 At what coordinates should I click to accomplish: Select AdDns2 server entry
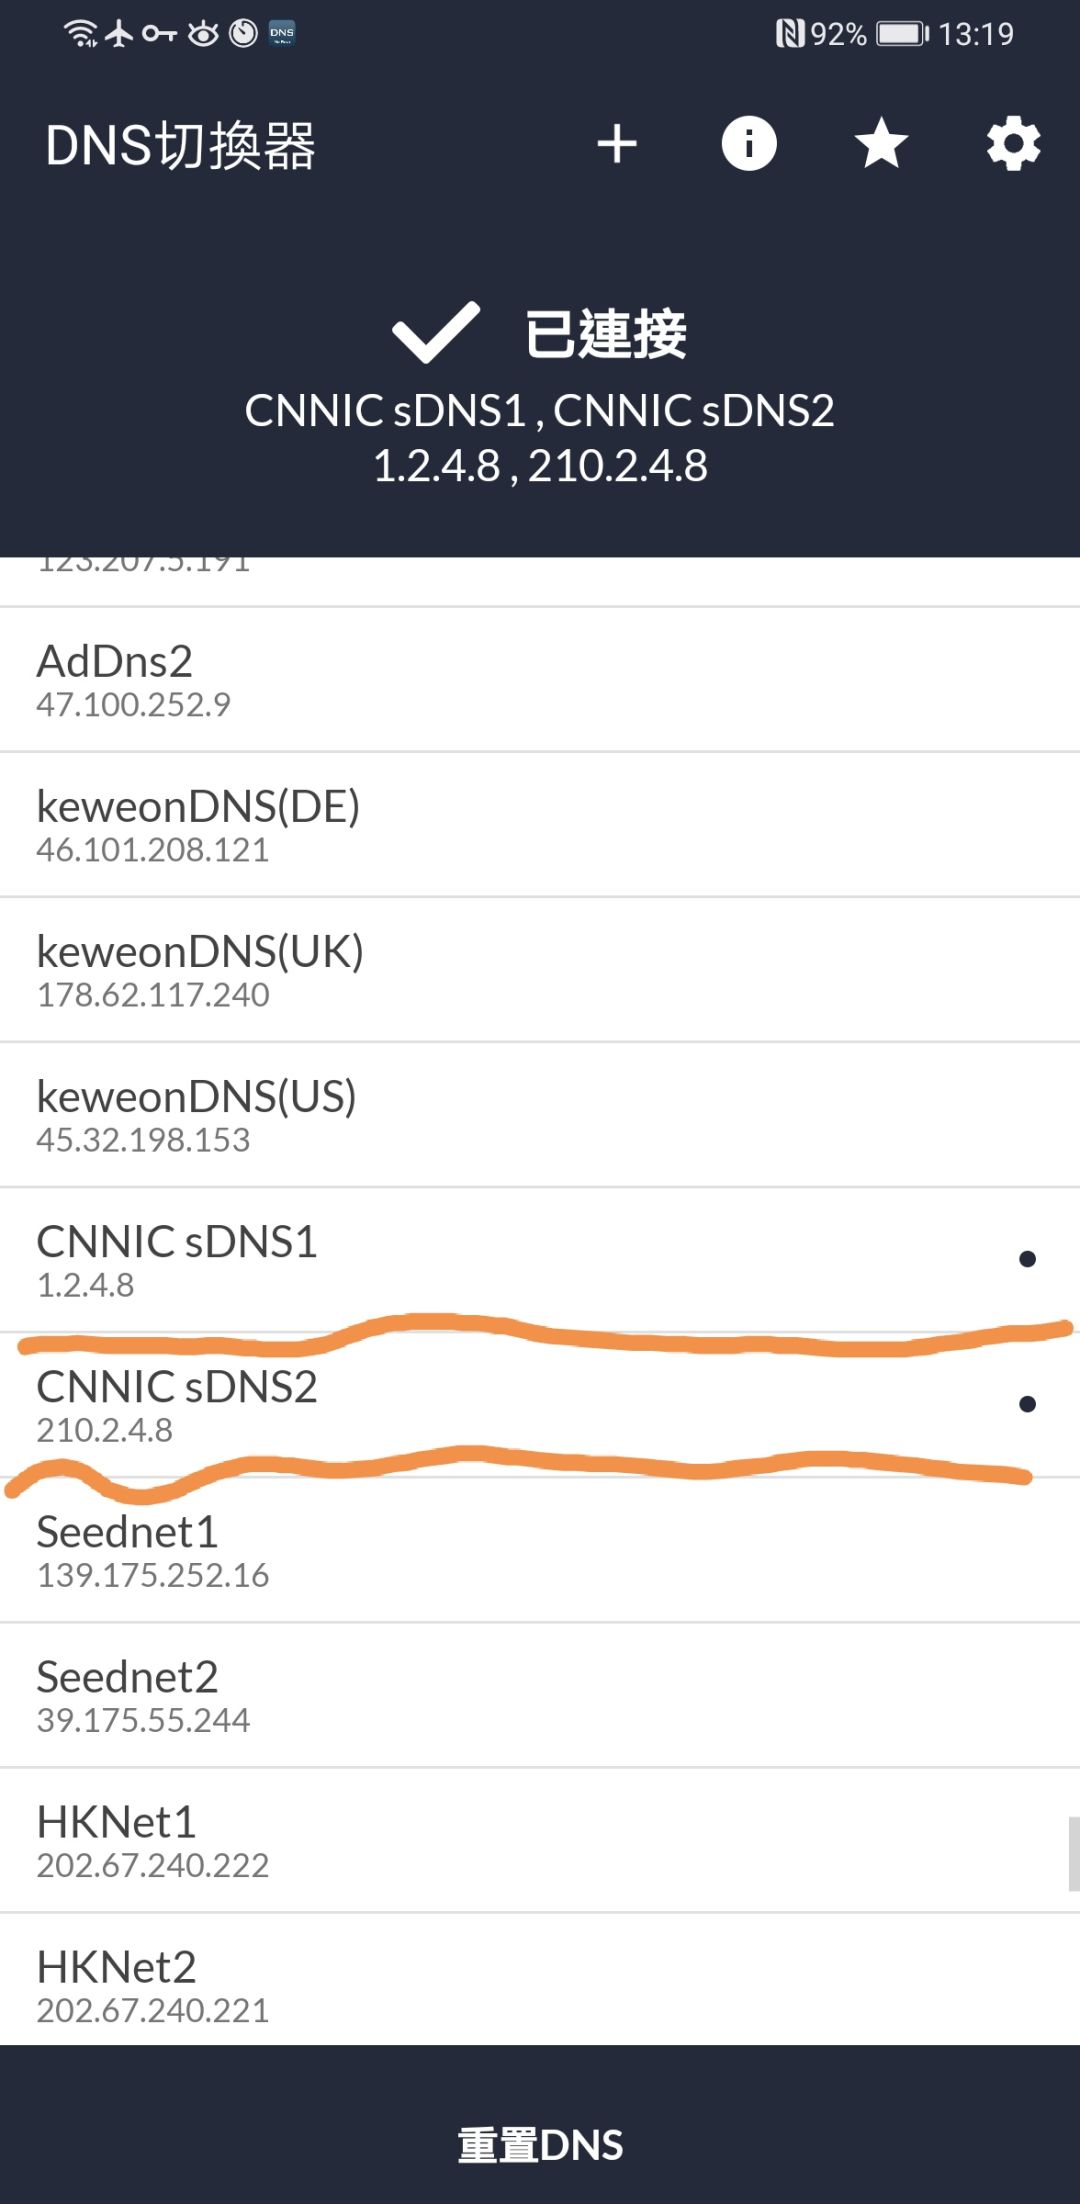[540, 679]
